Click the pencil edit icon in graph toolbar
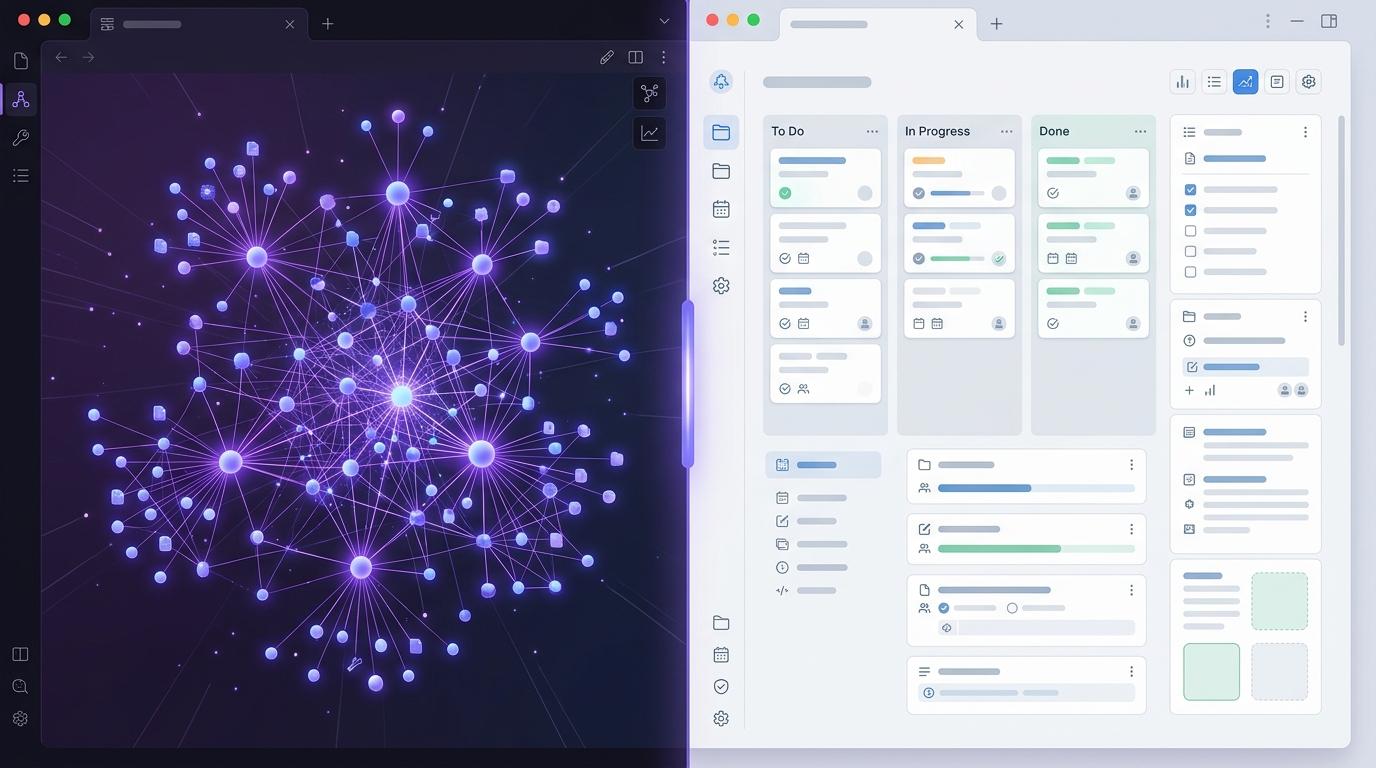This screenshot has width=1376, height=768. 606,57
